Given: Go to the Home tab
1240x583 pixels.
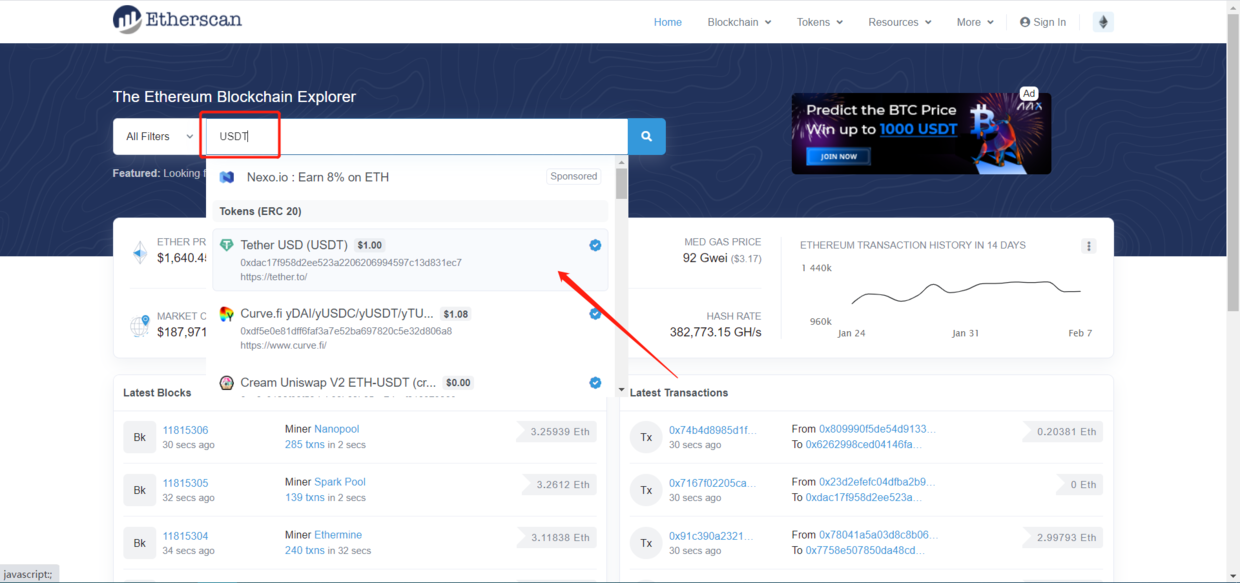Looking at the screenshot, I should pos(667,22).
